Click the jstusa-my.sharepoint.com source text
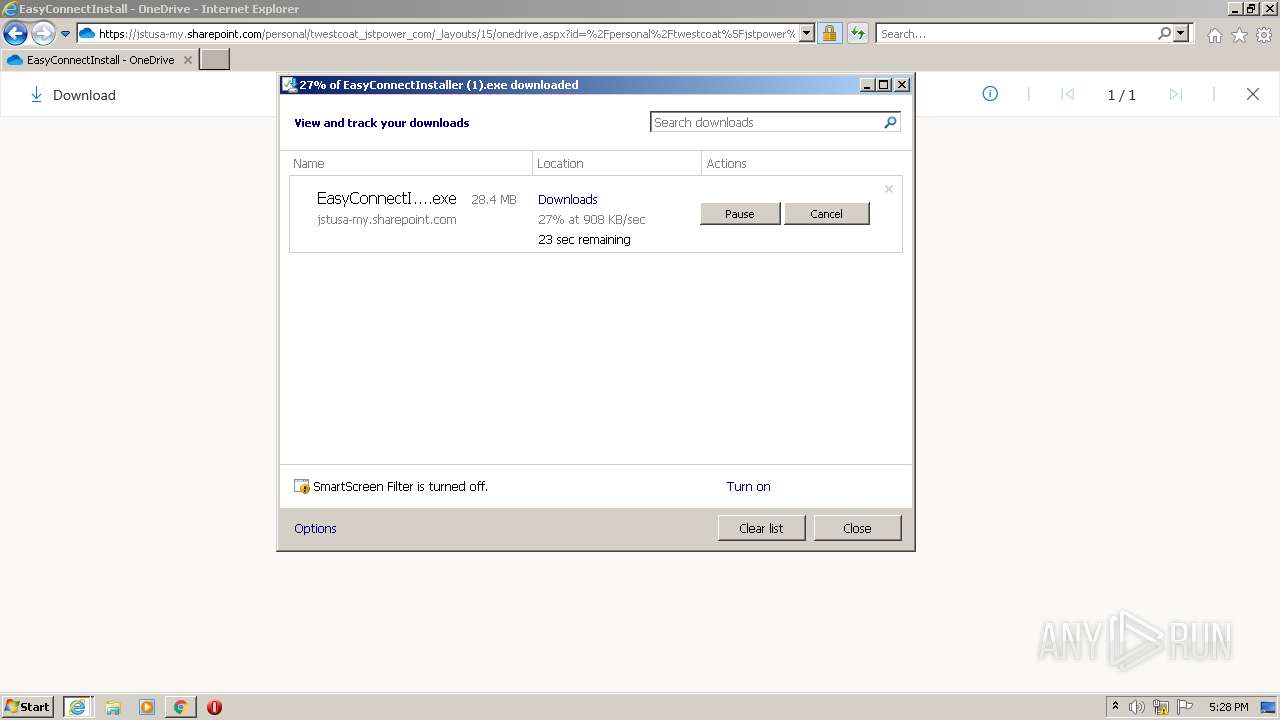The width and height of the screenshot is (1280, 720). coord(387,220)
